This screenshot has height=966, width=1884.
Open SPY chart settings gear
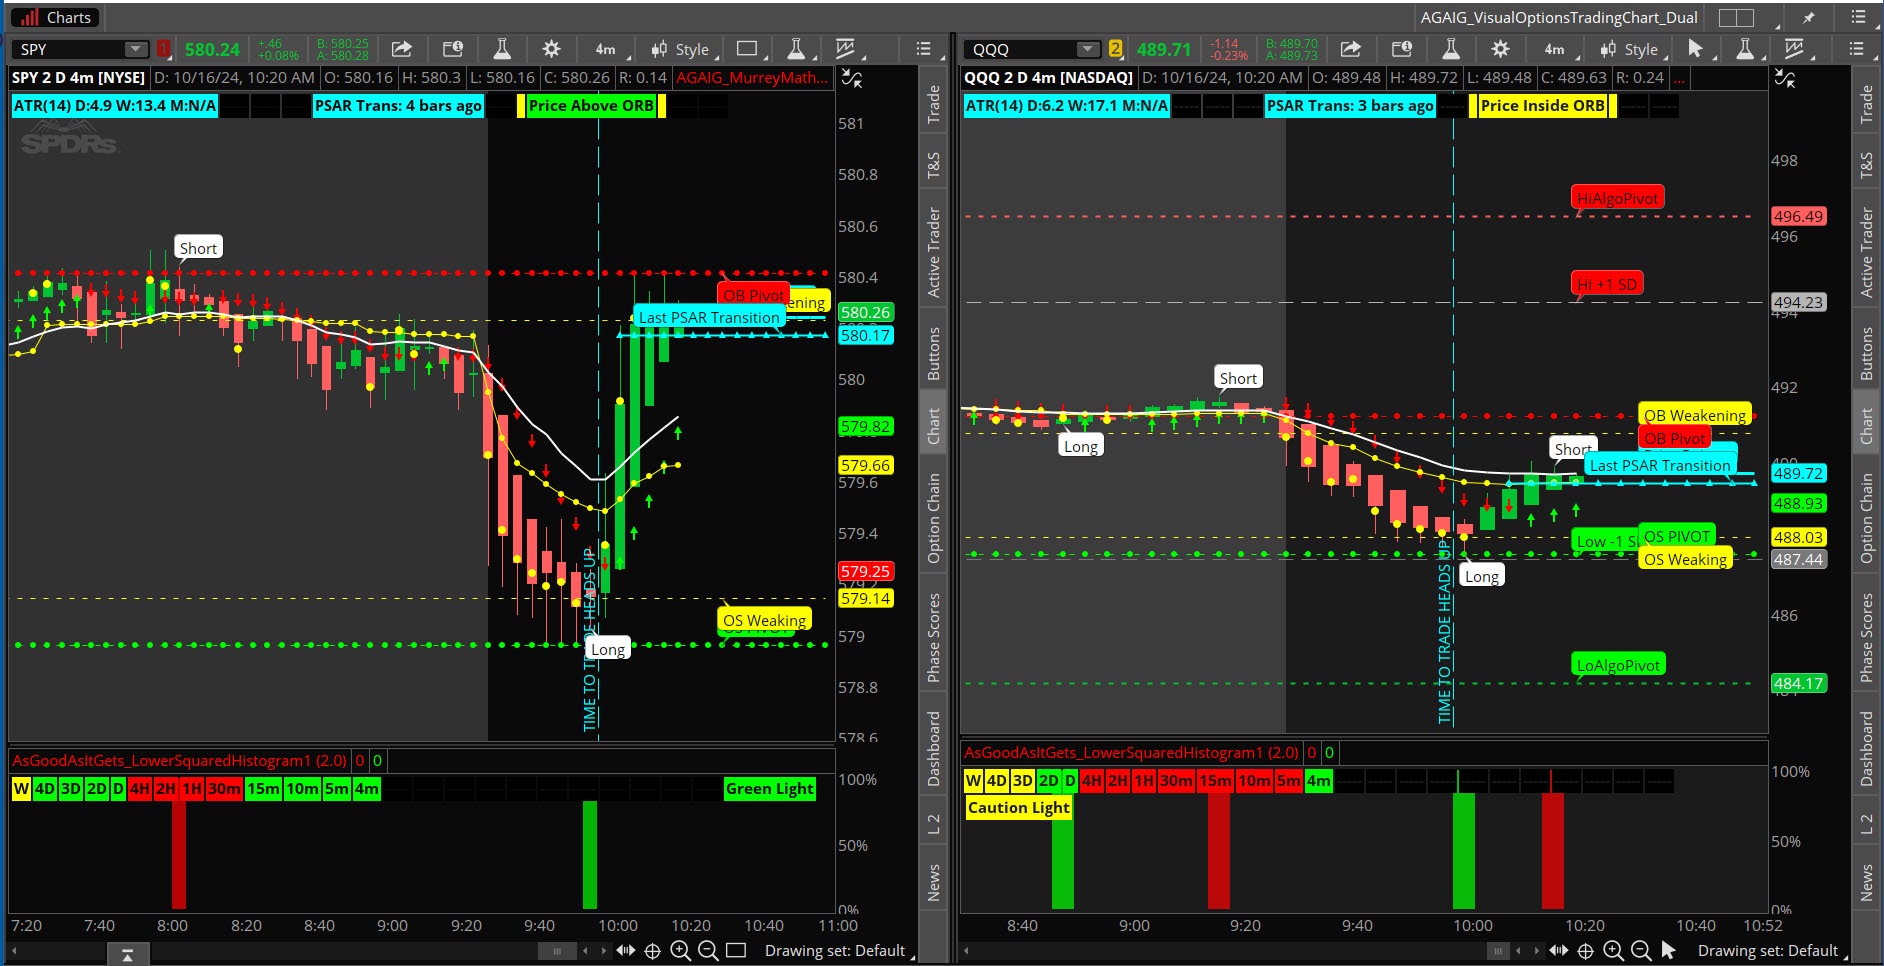click(x=551, y=49)
